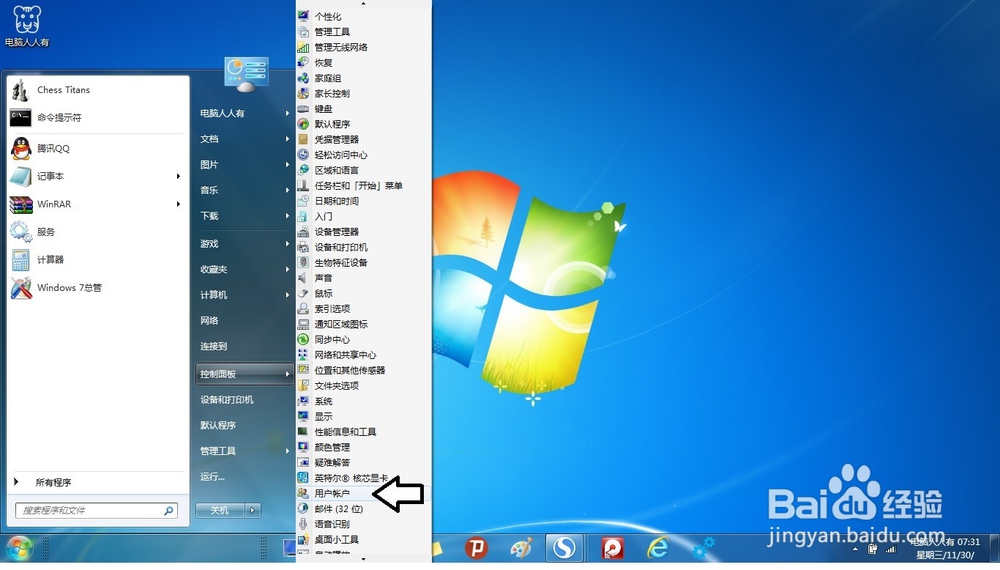The width and height of the screenshot is (1000, 570).
Task: Click the 搜索程序和文件 search box
Action: pyautogui.click(x=97, y=510)
